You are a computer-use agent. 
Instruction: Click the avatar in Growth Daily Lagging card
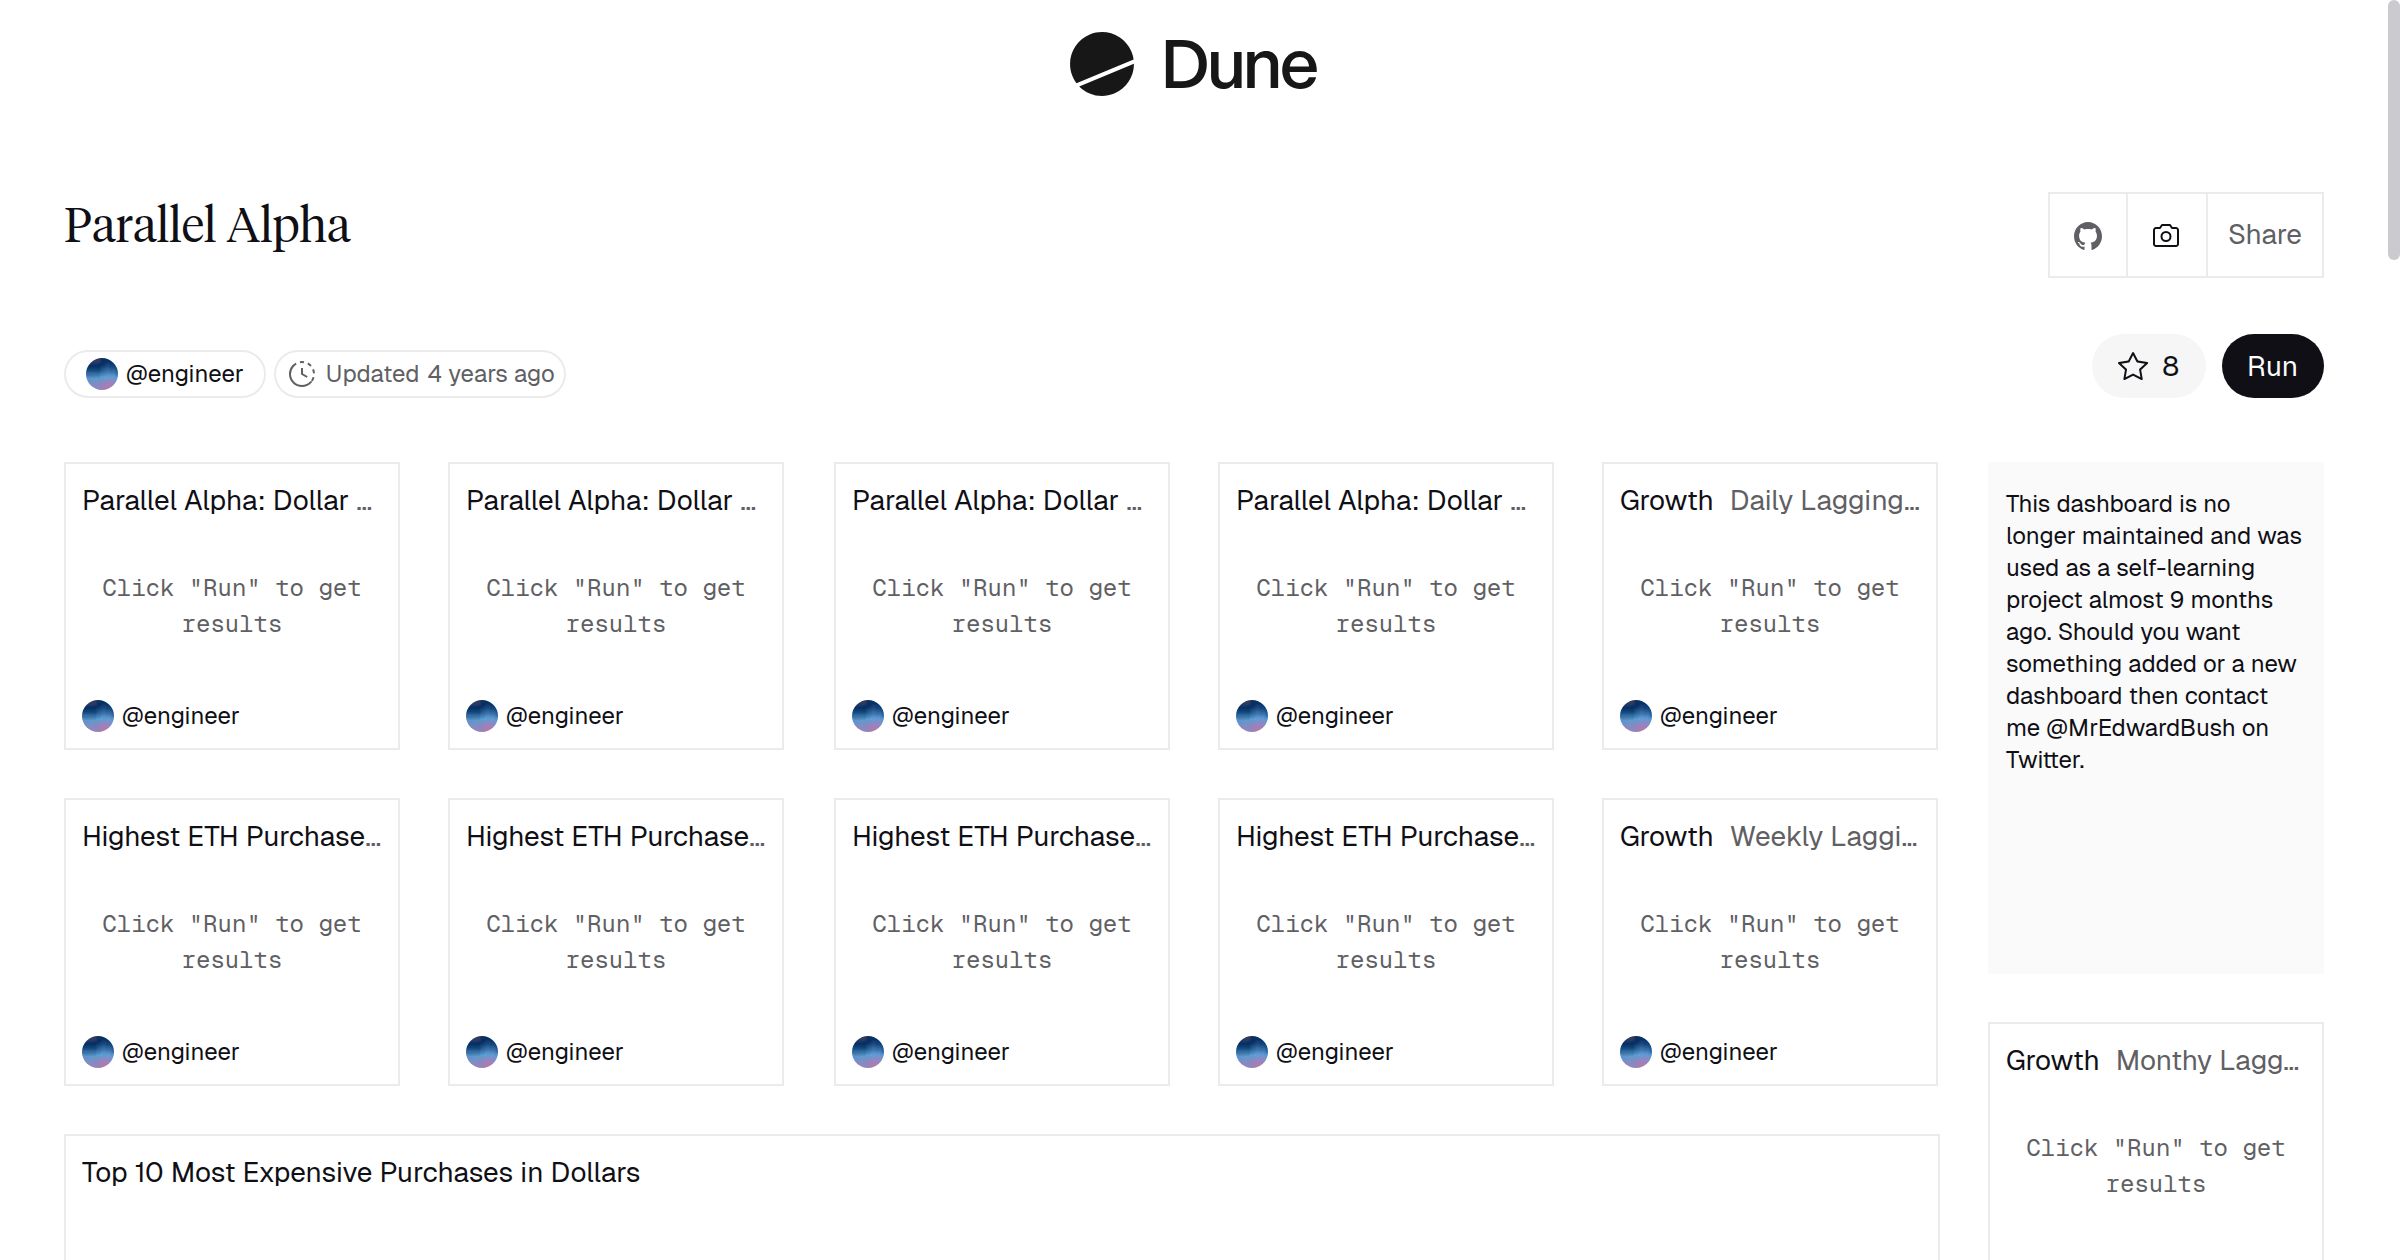click(x=1635, y=716)
